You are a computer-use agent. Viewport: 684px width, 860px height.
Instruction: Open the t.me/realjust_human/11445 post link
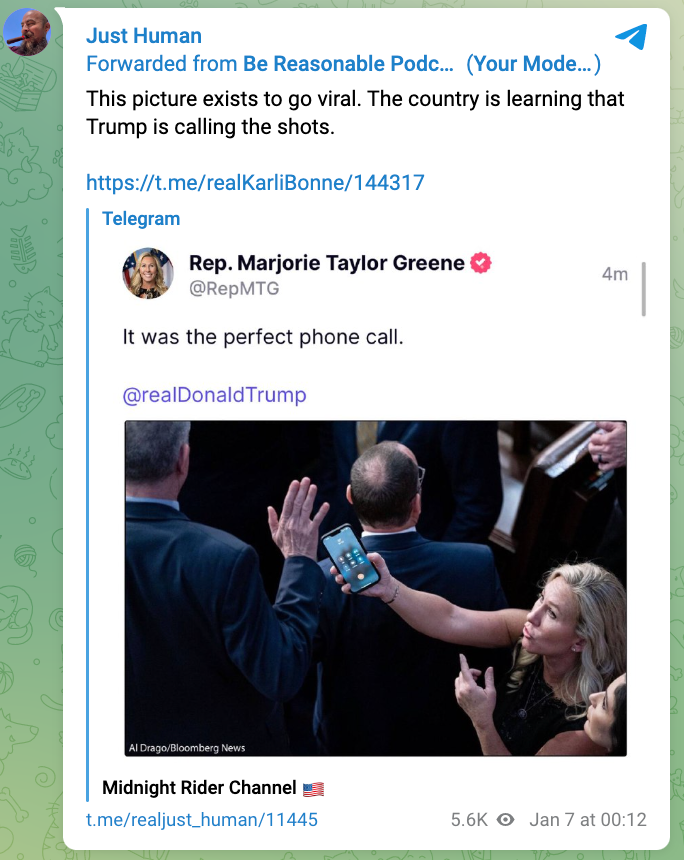[x=202, y=820]
